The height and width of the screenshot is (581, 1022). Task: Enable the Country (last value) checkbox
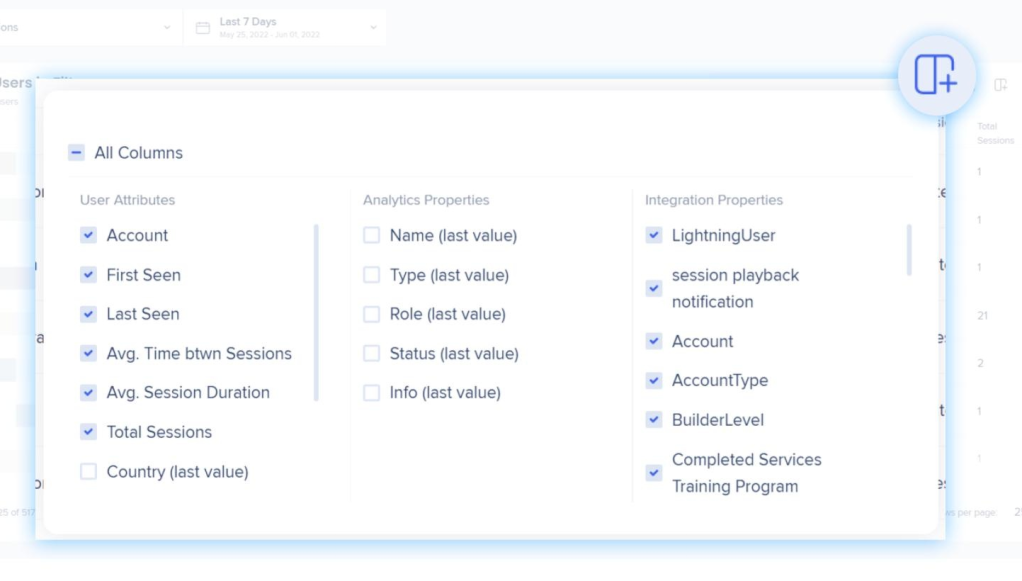(89, 472)
